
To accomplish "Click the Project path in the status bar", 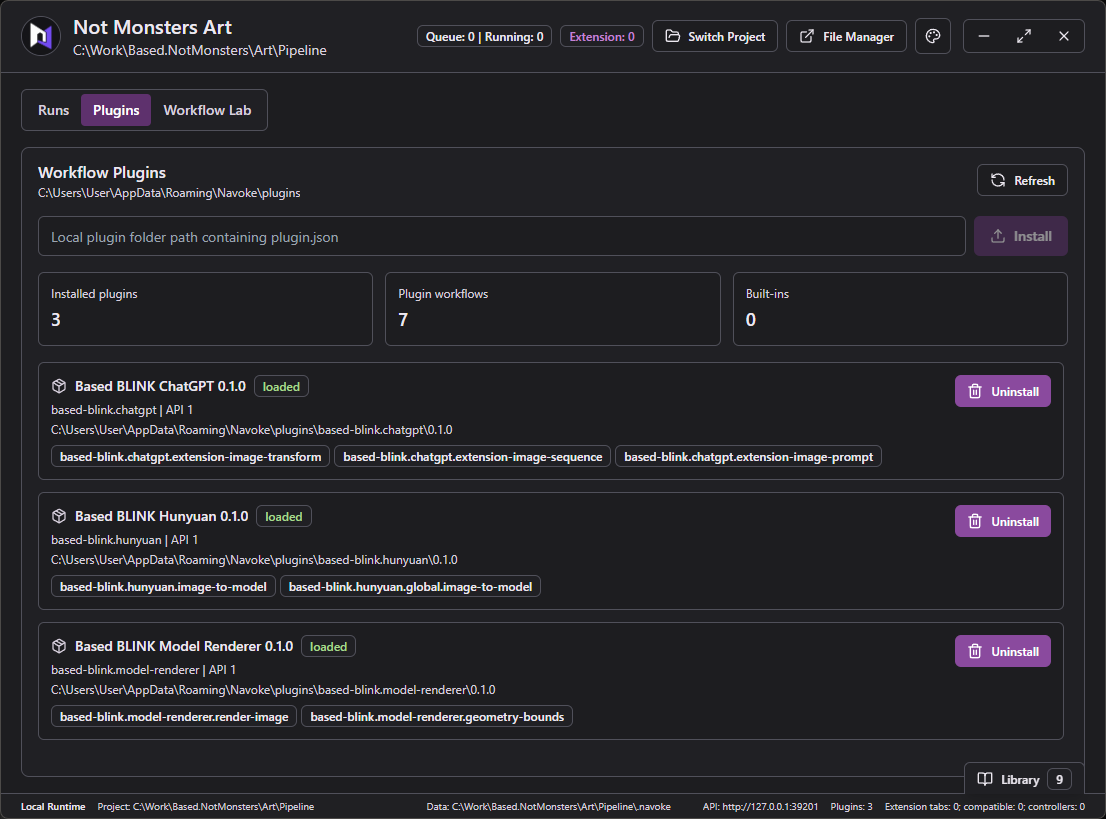I will (x=206, y=806).
